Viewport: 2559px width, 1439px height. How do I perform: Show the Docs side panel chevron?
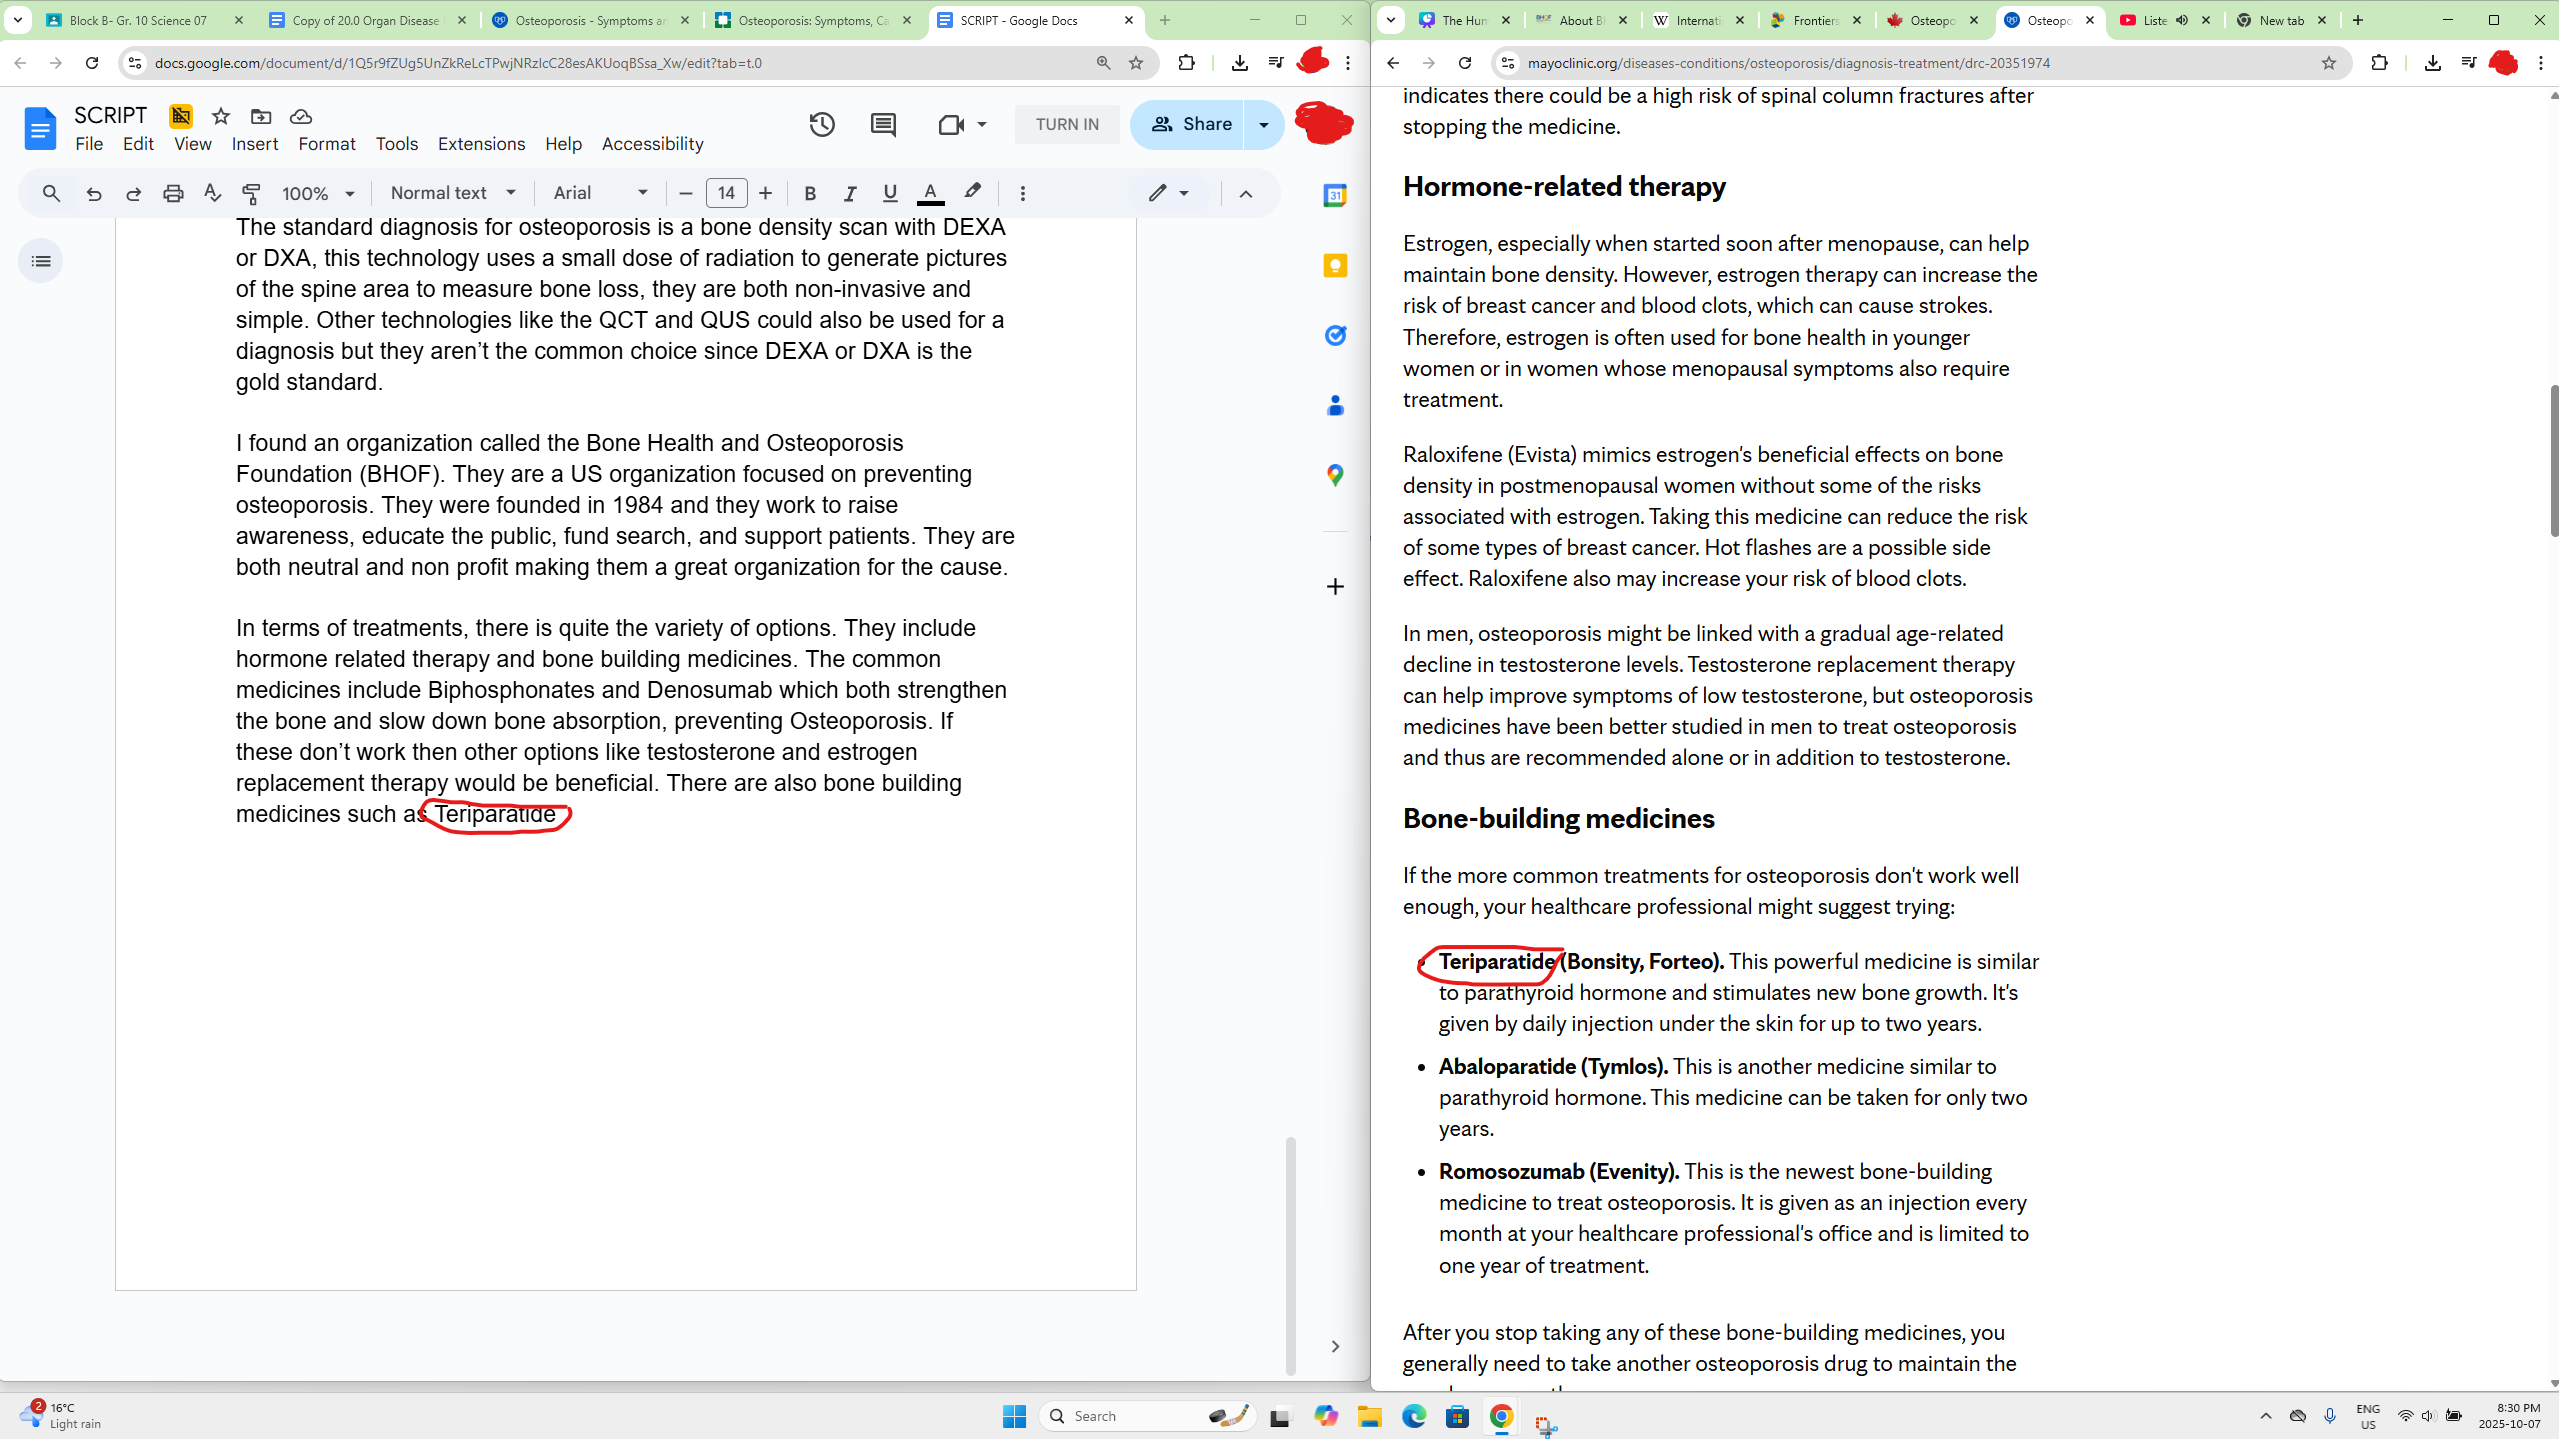tap(1335, 1346)
